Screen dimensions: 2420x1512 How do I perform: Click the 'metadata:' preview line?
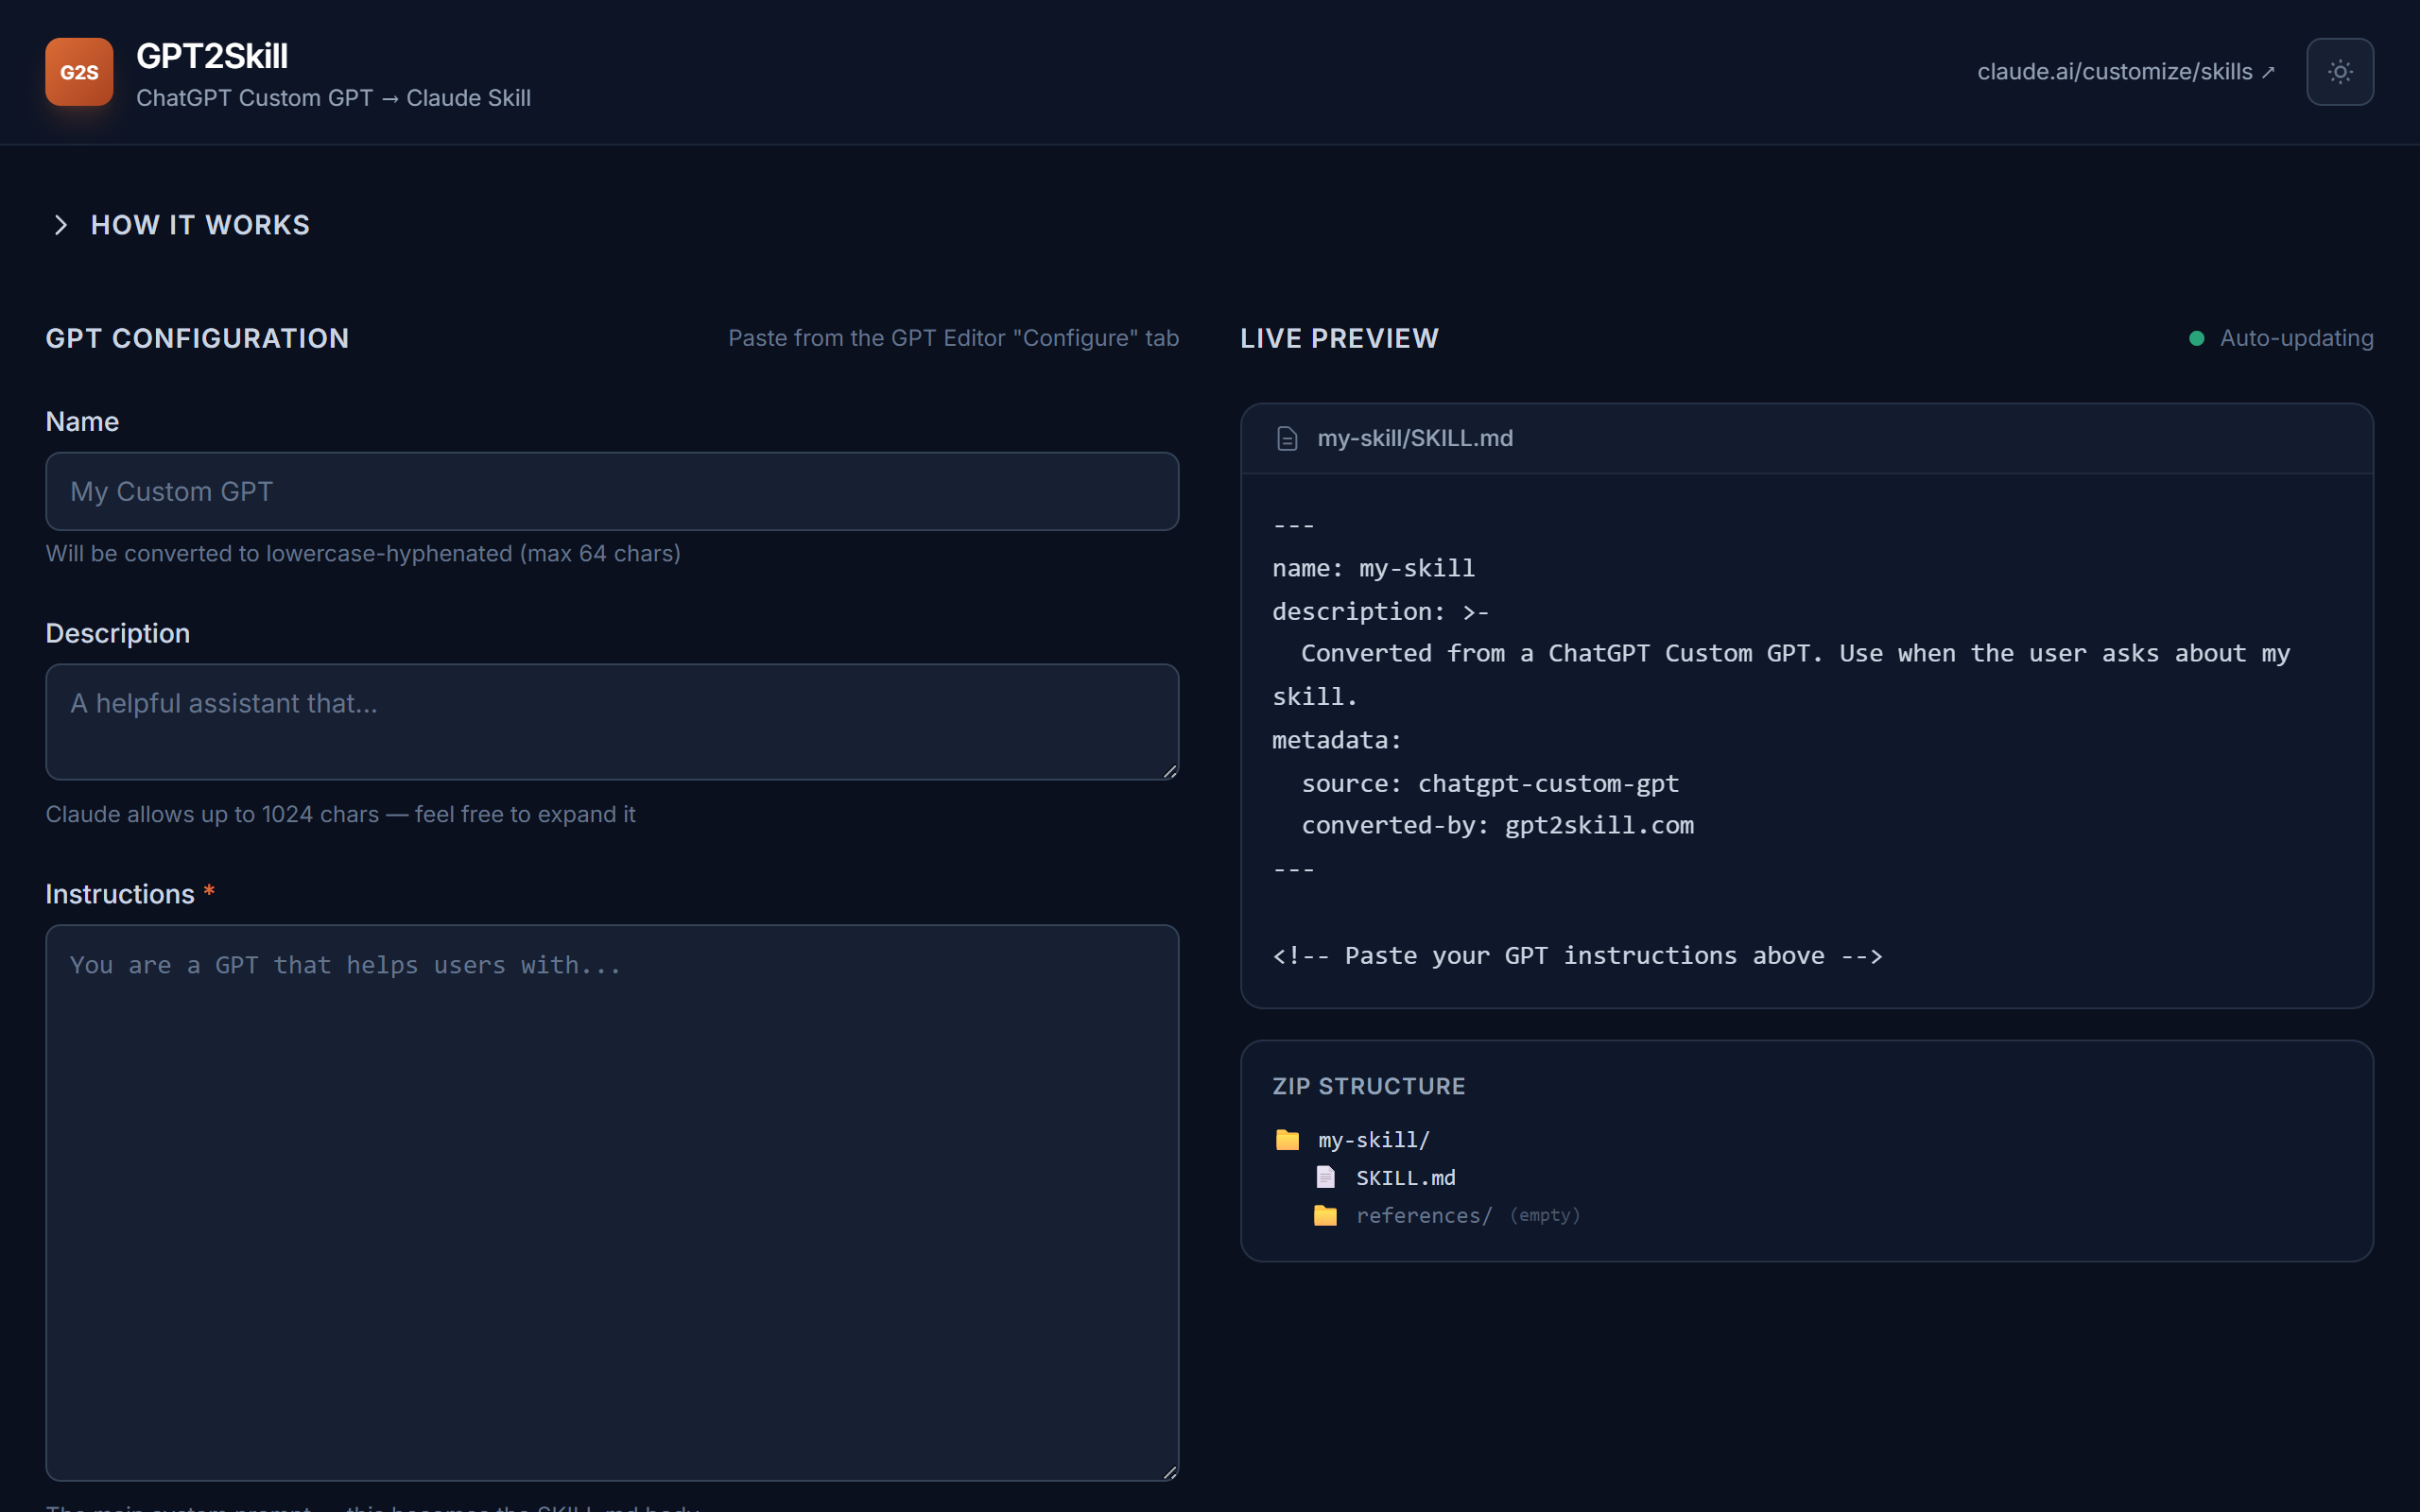tap(1336, 740)
